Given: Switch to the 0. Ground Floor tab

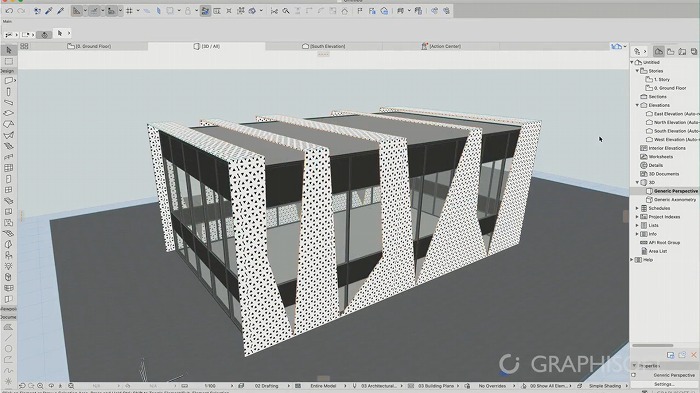Looking at the screenshot, I should [89, 46].
